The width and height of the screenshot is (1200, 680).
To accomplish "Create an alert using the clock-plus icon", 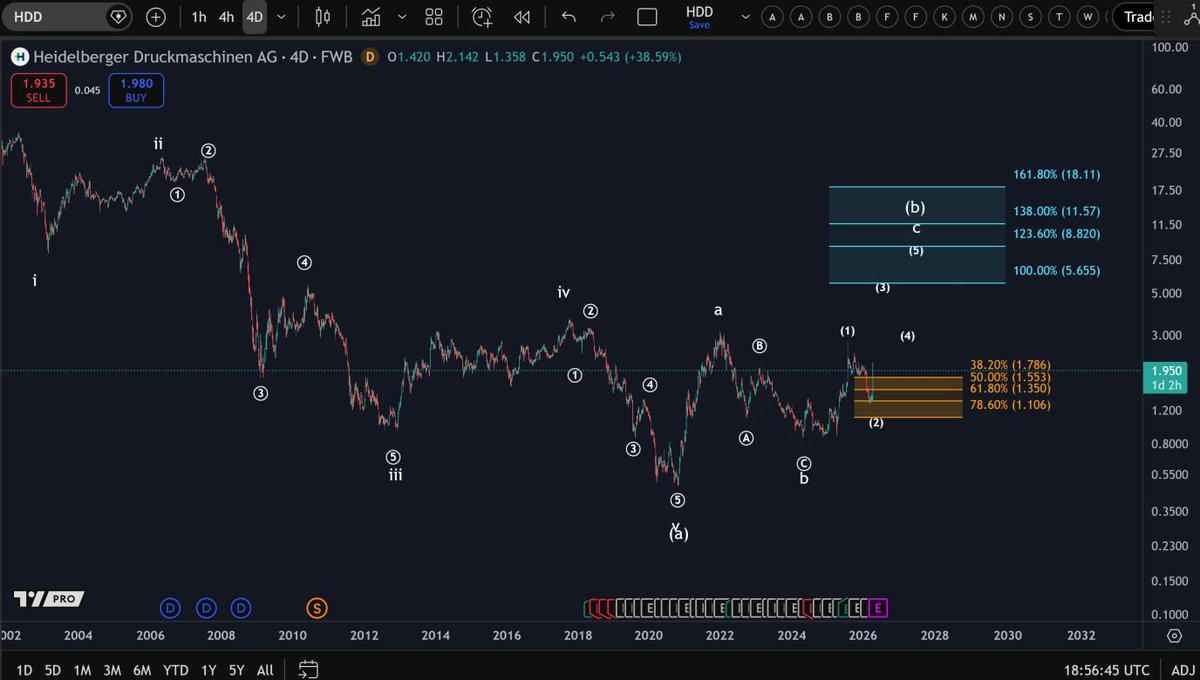I will (481, 17).
